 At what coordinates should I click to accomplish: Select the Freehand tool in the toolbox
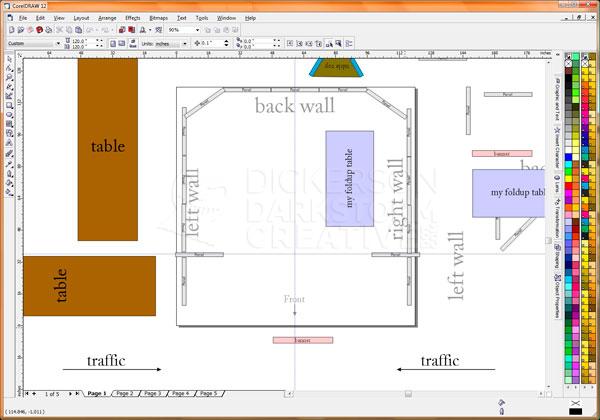9,86
